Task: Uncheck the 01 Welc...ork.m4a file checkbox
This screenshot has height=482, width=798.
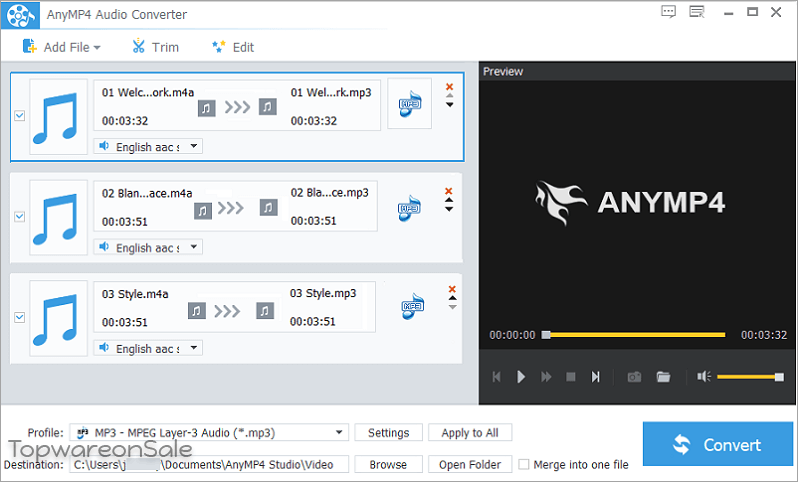Action: 19,116
